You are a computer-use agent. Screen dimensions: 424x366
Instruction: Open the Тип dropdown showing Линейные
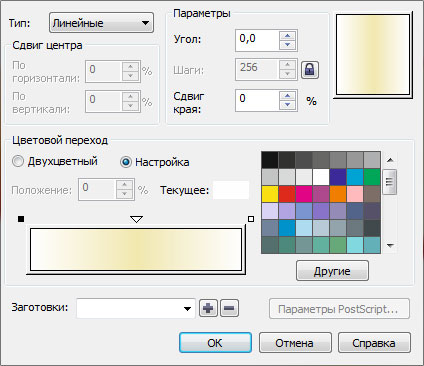[x=101, y=23]
